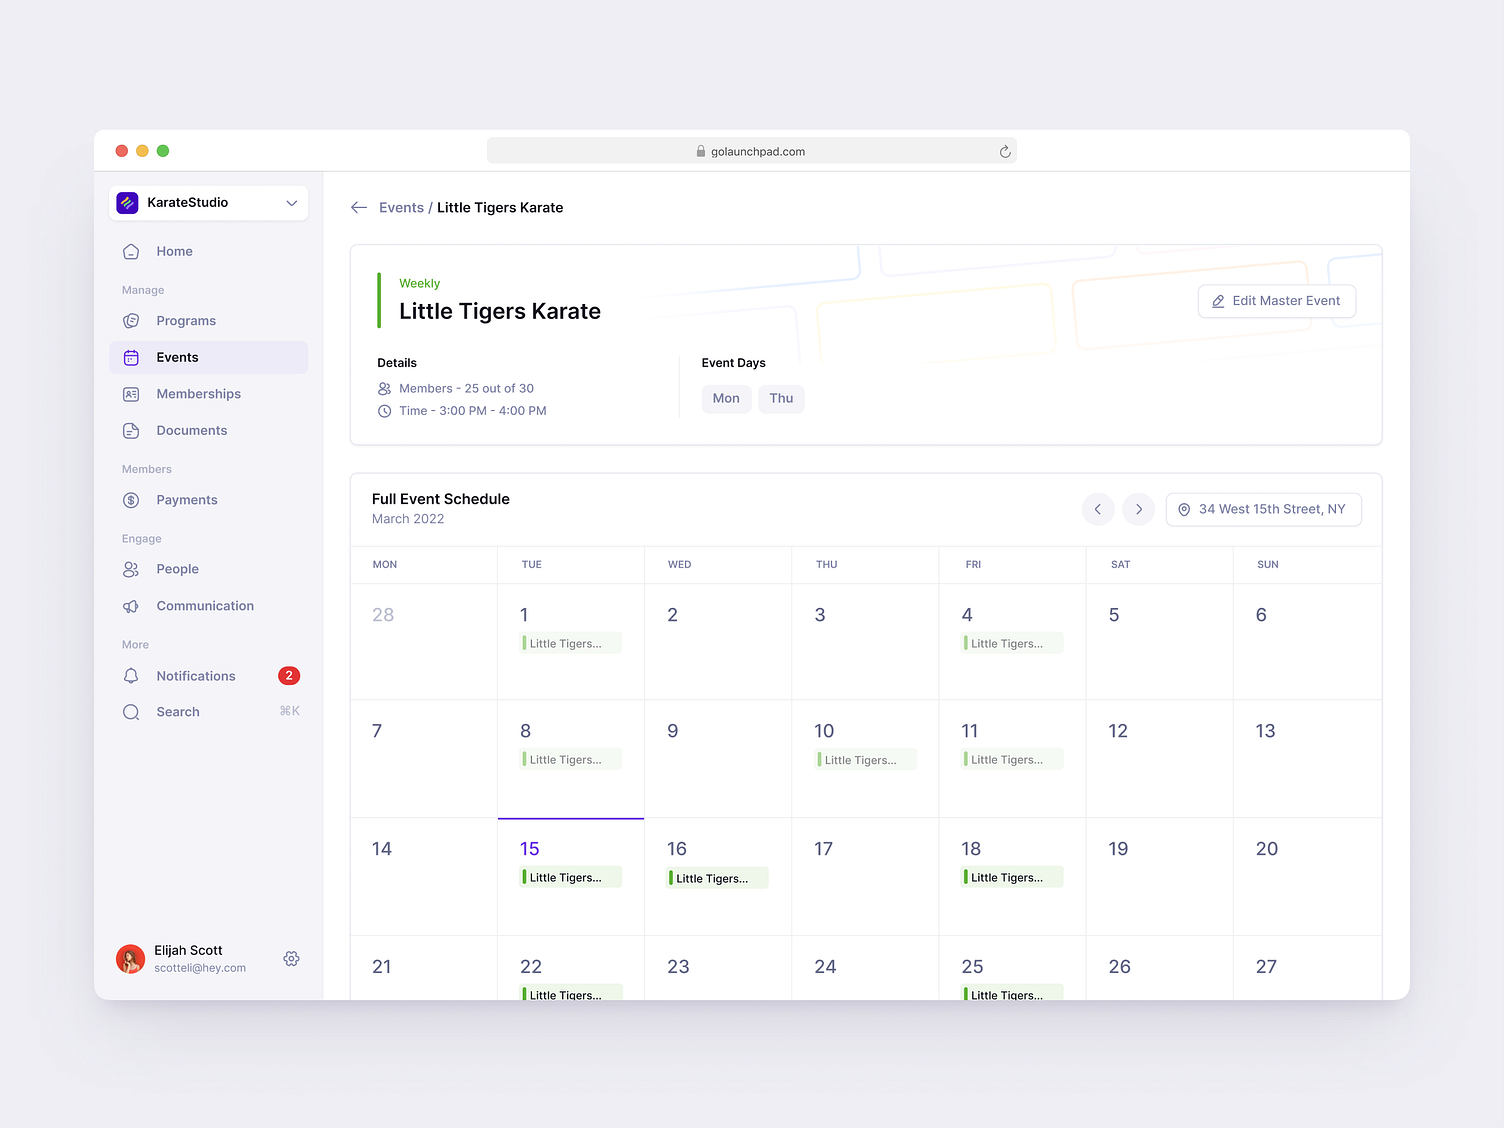Click the Programs icon in sidebar
Screen dimensions: 1504x1128
[x=131, y=321]
